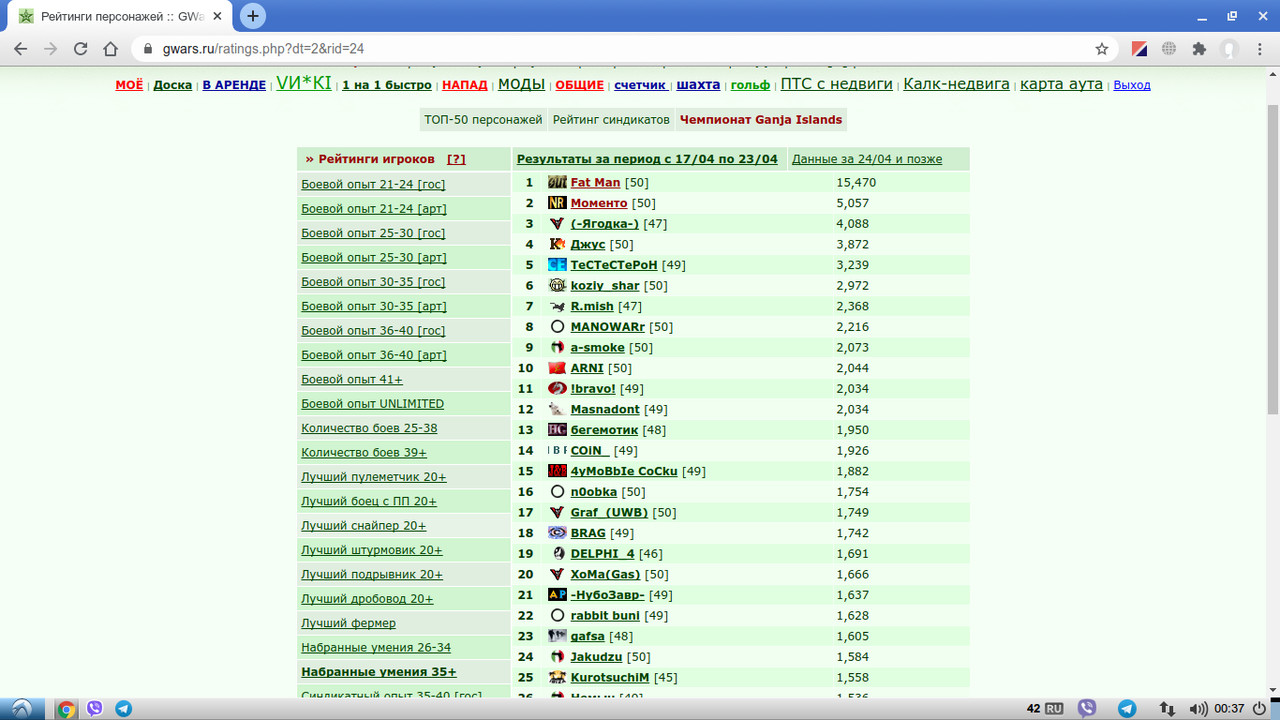Screen dimensions: 1280x720
Task: Click the syndicate icon beside a-smoke
Action: [x=557, y=347]
